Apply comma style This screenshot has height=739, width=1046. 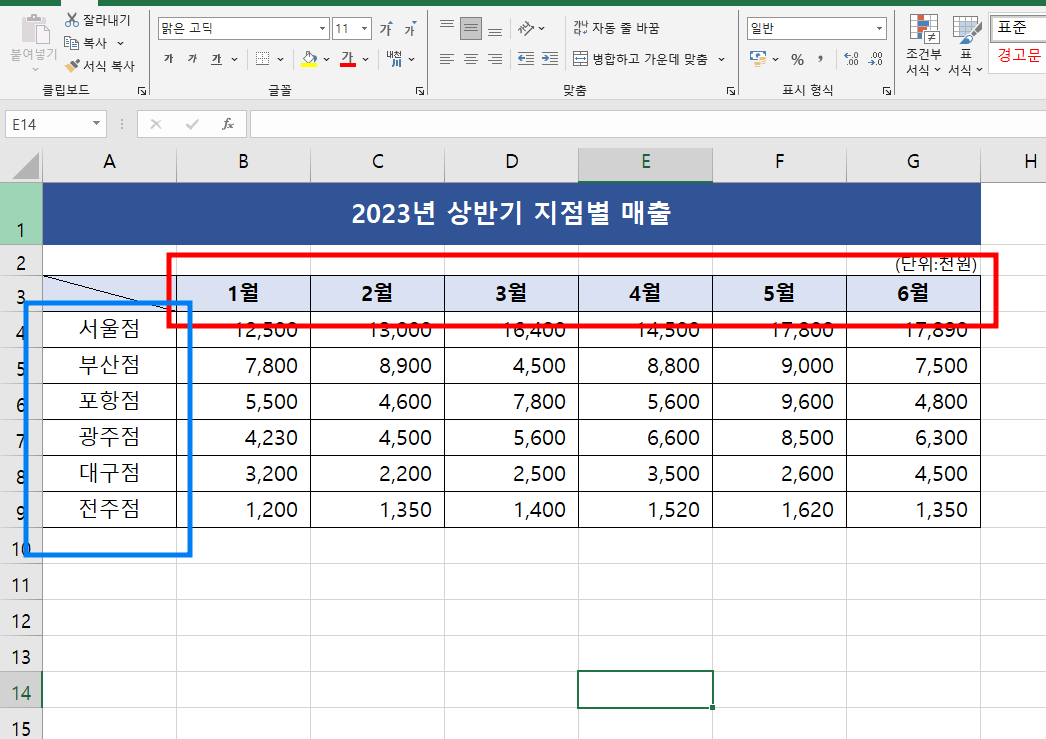click(821, 59)
